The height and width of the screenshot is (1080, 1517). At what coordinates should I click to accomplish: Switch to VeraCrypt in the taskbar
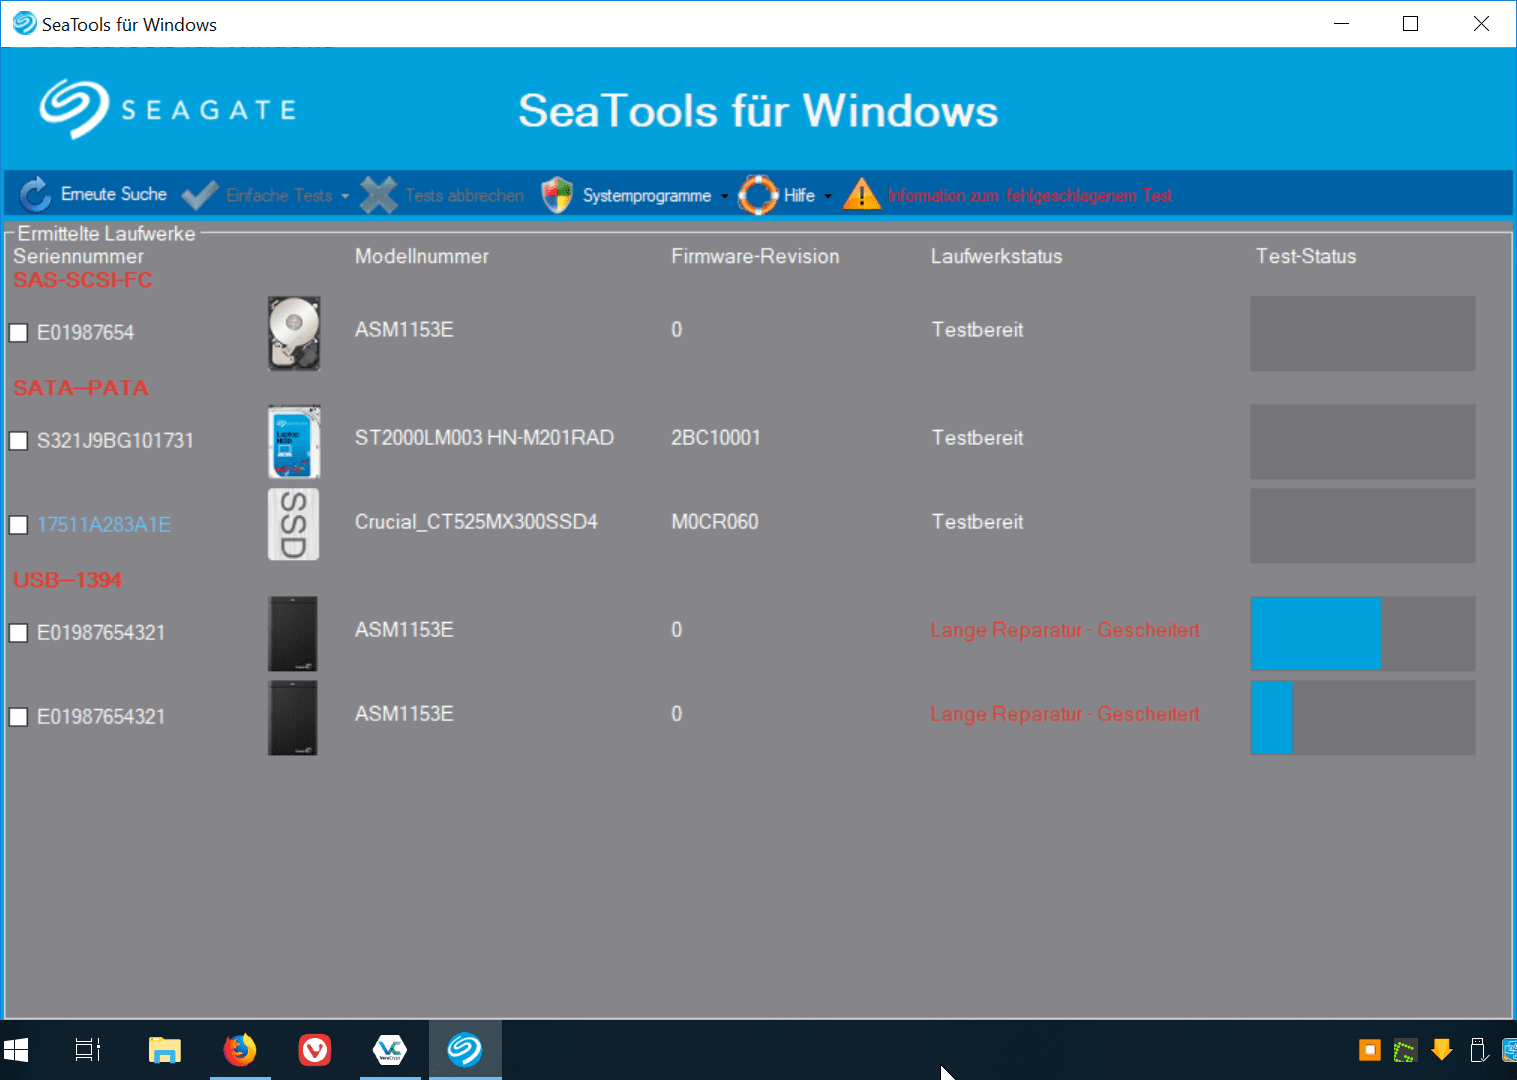[390, 1050]
